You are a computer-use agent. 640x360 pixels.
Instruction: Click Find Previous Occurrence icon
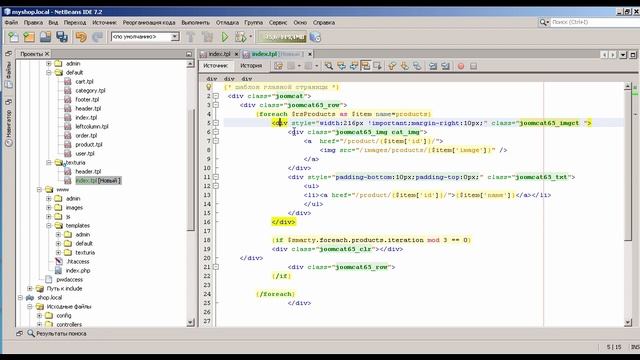[341, 66]
